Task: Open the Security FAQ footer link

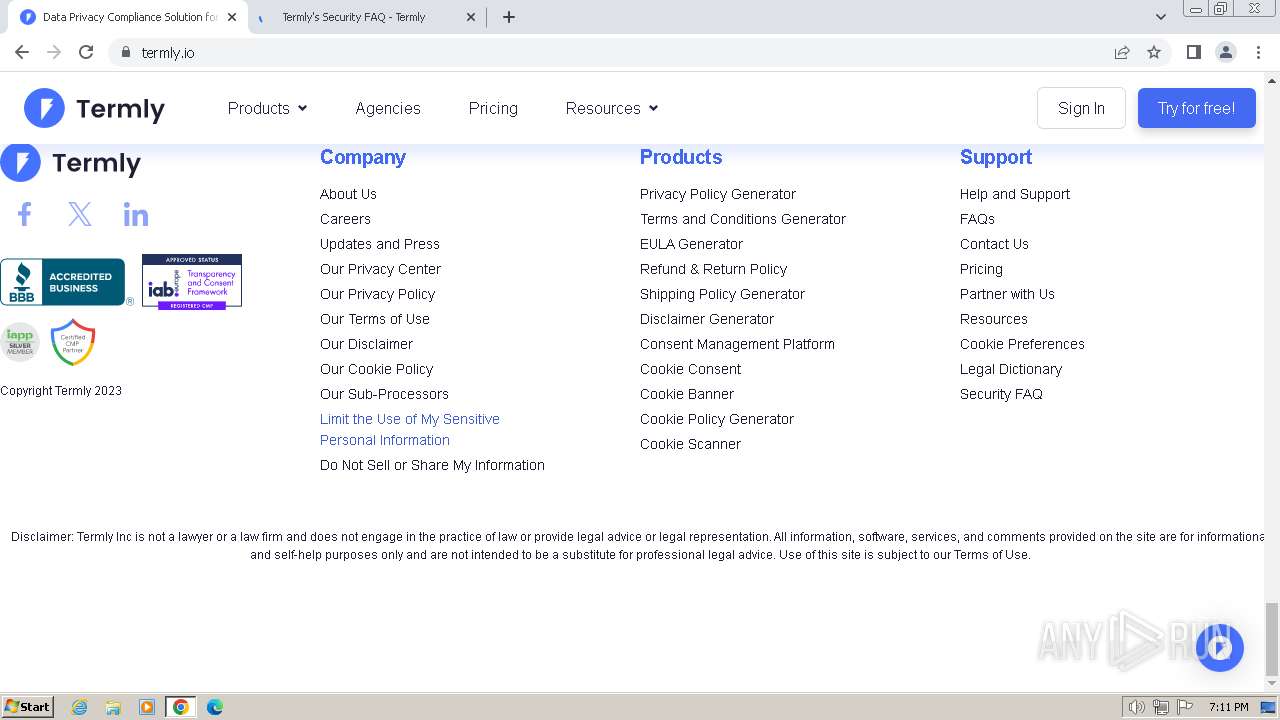Action: point(1001,394)
